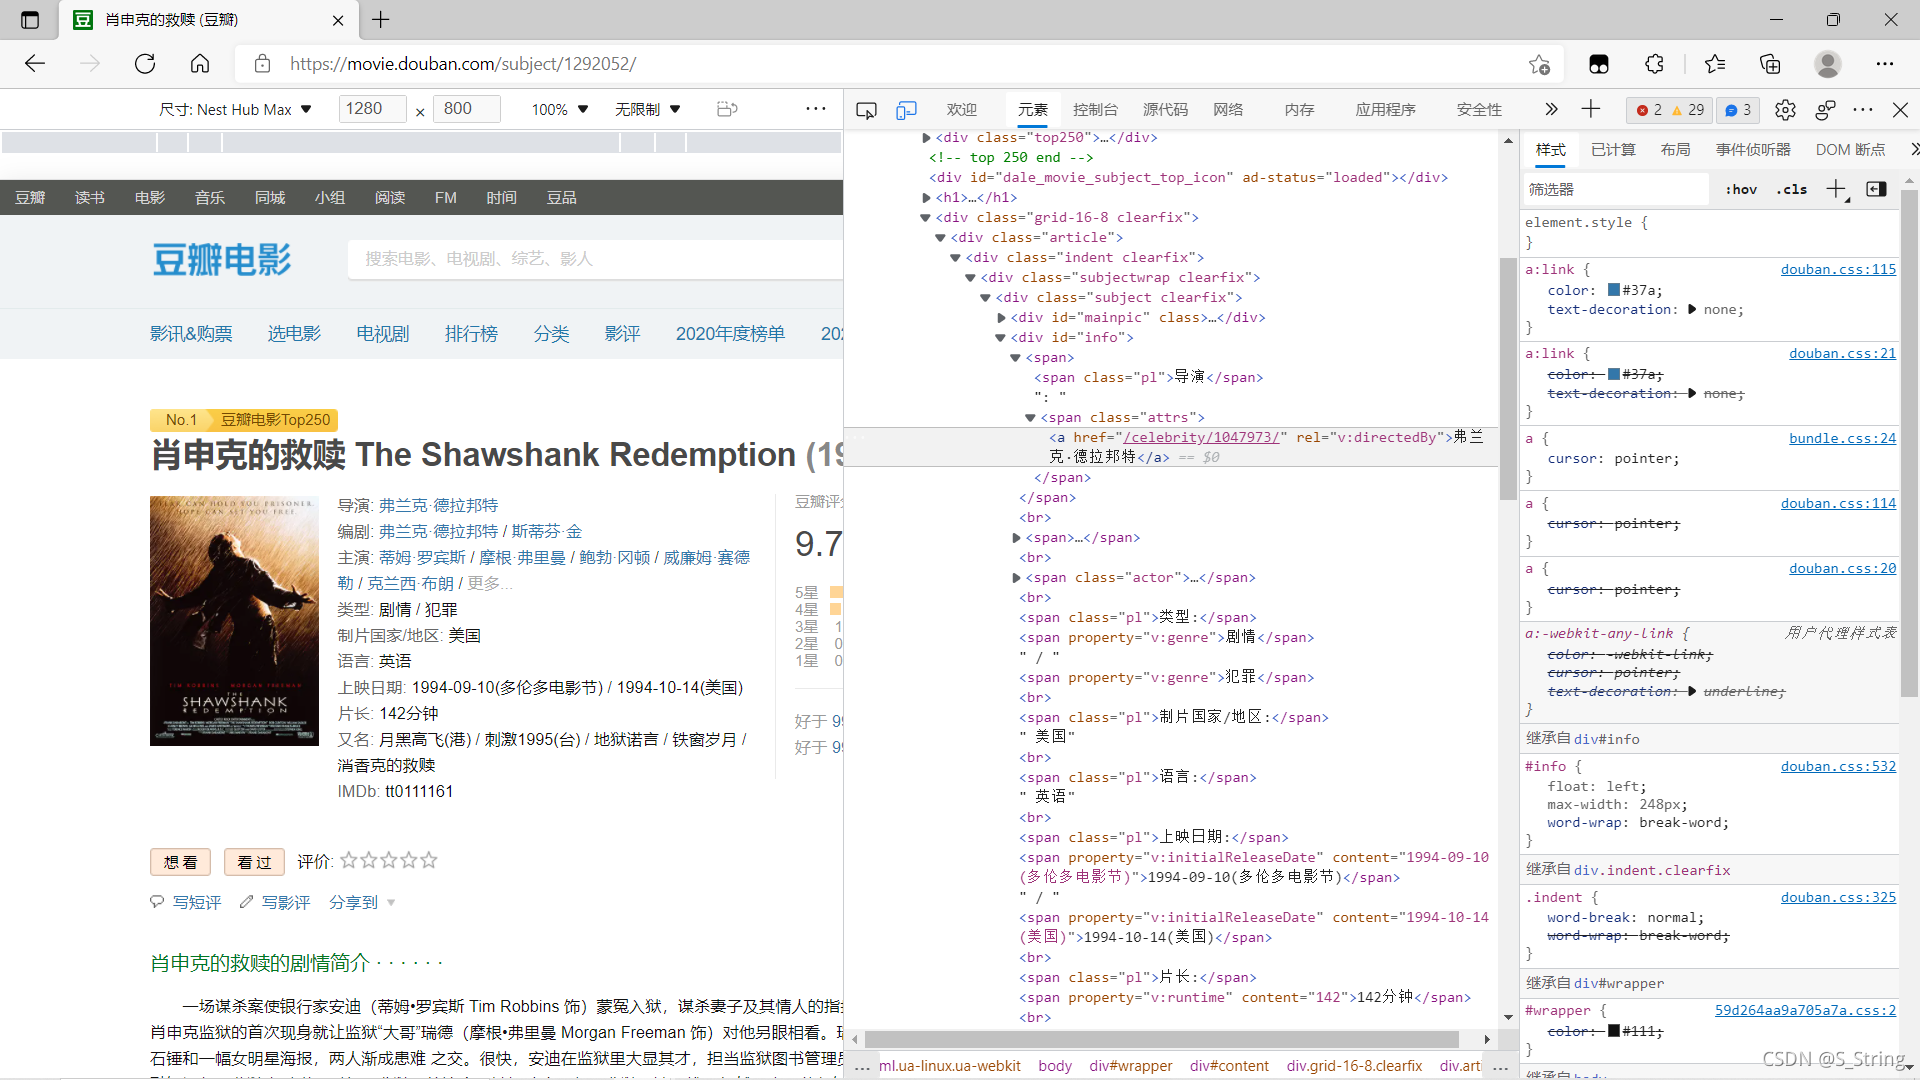The width and height of the screenshot is (1920, 1080).
Task: Switch to 网络 network tab
Action: [1228, 110]
